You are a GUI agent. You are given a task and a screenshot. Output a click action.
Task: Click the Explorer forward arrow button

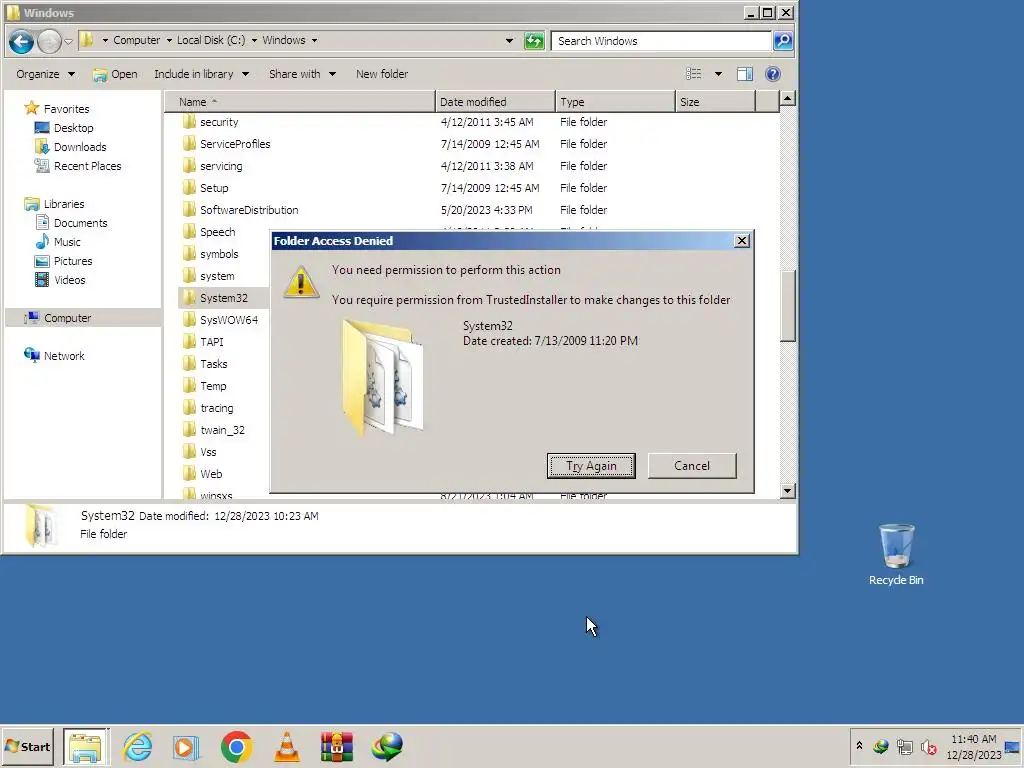[49, 41]
